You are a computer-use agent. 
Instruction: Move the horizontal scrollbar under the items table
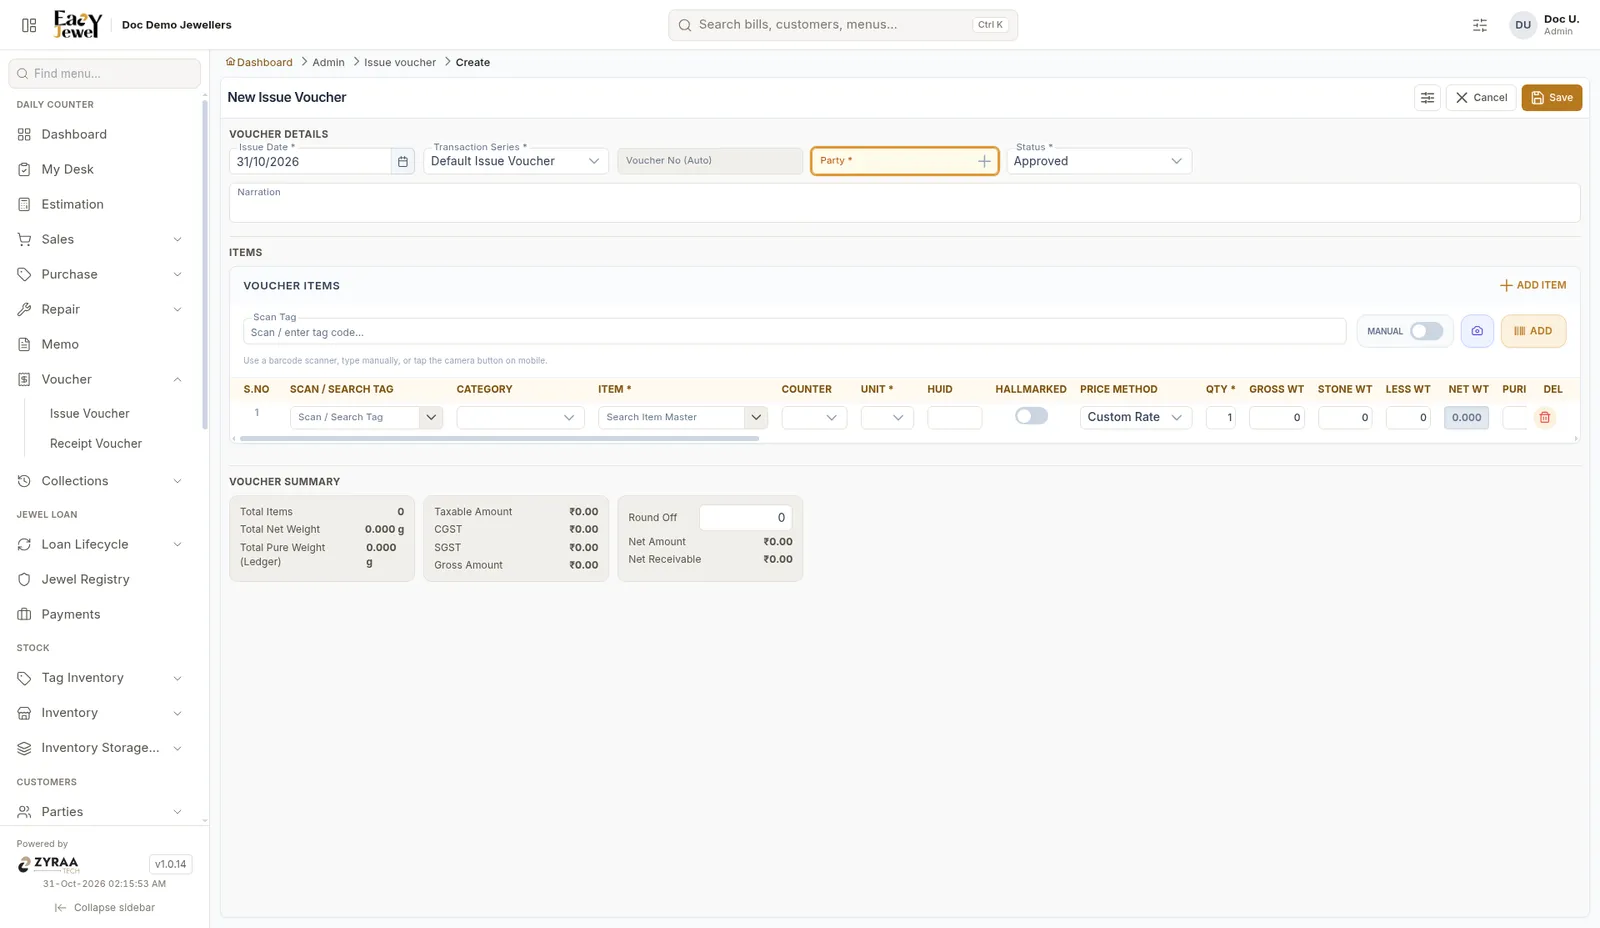(x=499, y=438)
